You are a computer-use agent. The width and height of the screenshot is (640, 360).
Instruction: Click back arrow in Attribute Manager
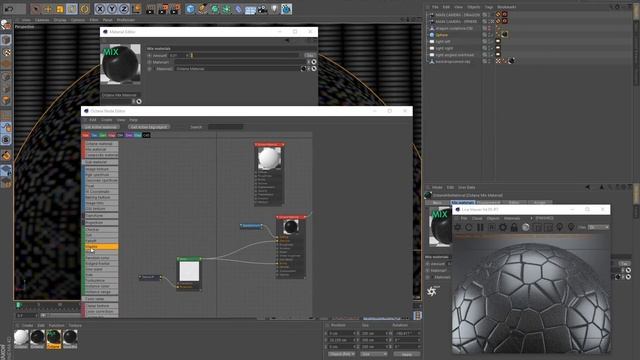(x=588, y=187)
